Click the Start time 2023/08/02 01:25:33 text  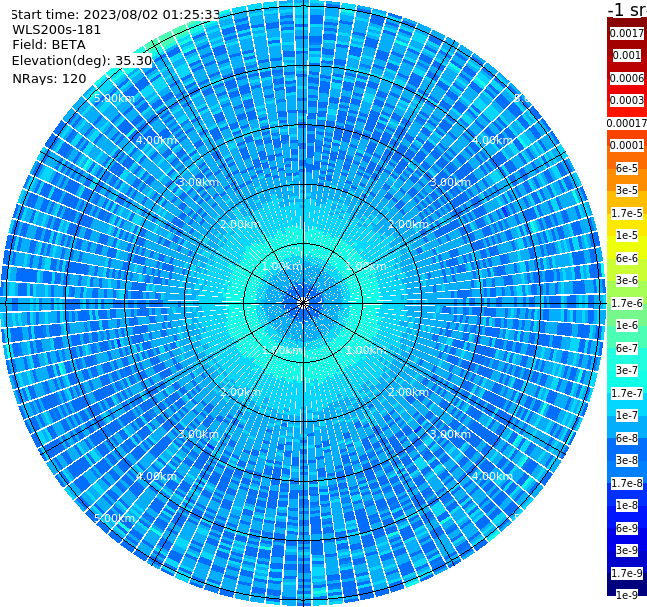point(115,14)
